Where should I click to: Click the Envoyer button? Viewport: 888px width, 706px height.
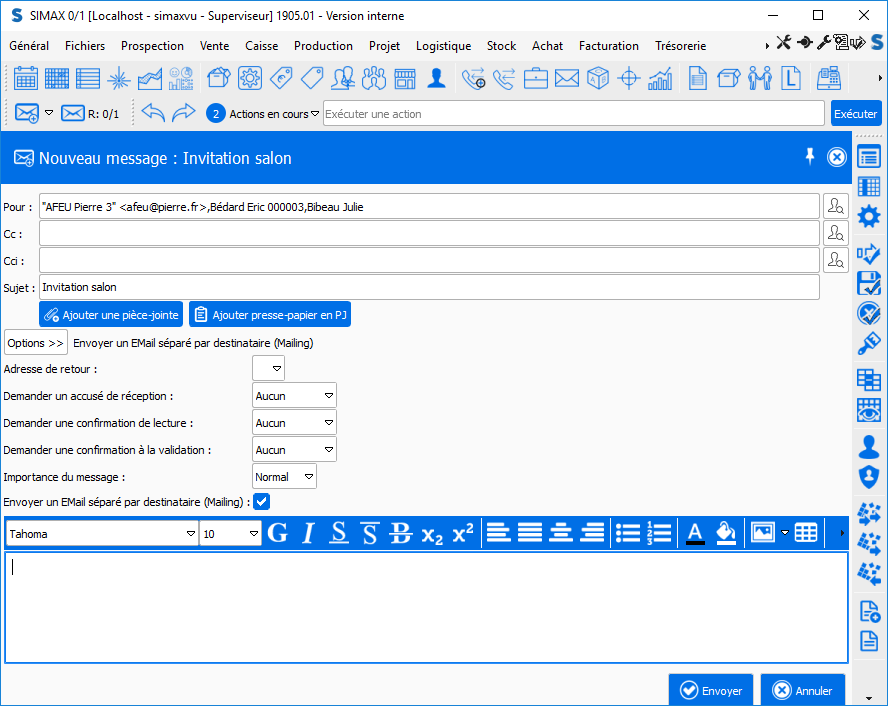tap(711, 690)
